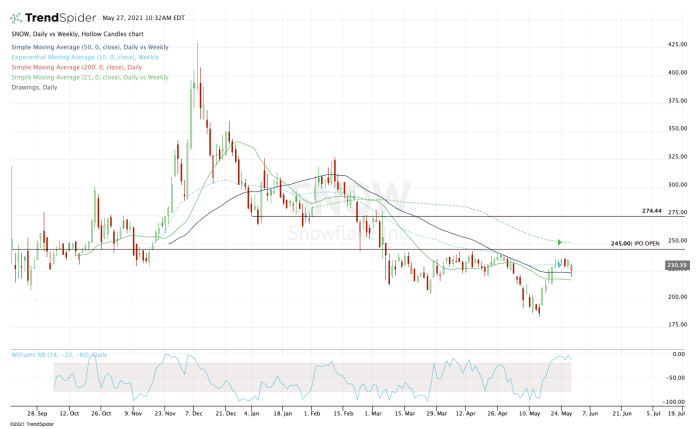
Task: Click the 1. Mar date on time axis
Action: click(373, 411)
